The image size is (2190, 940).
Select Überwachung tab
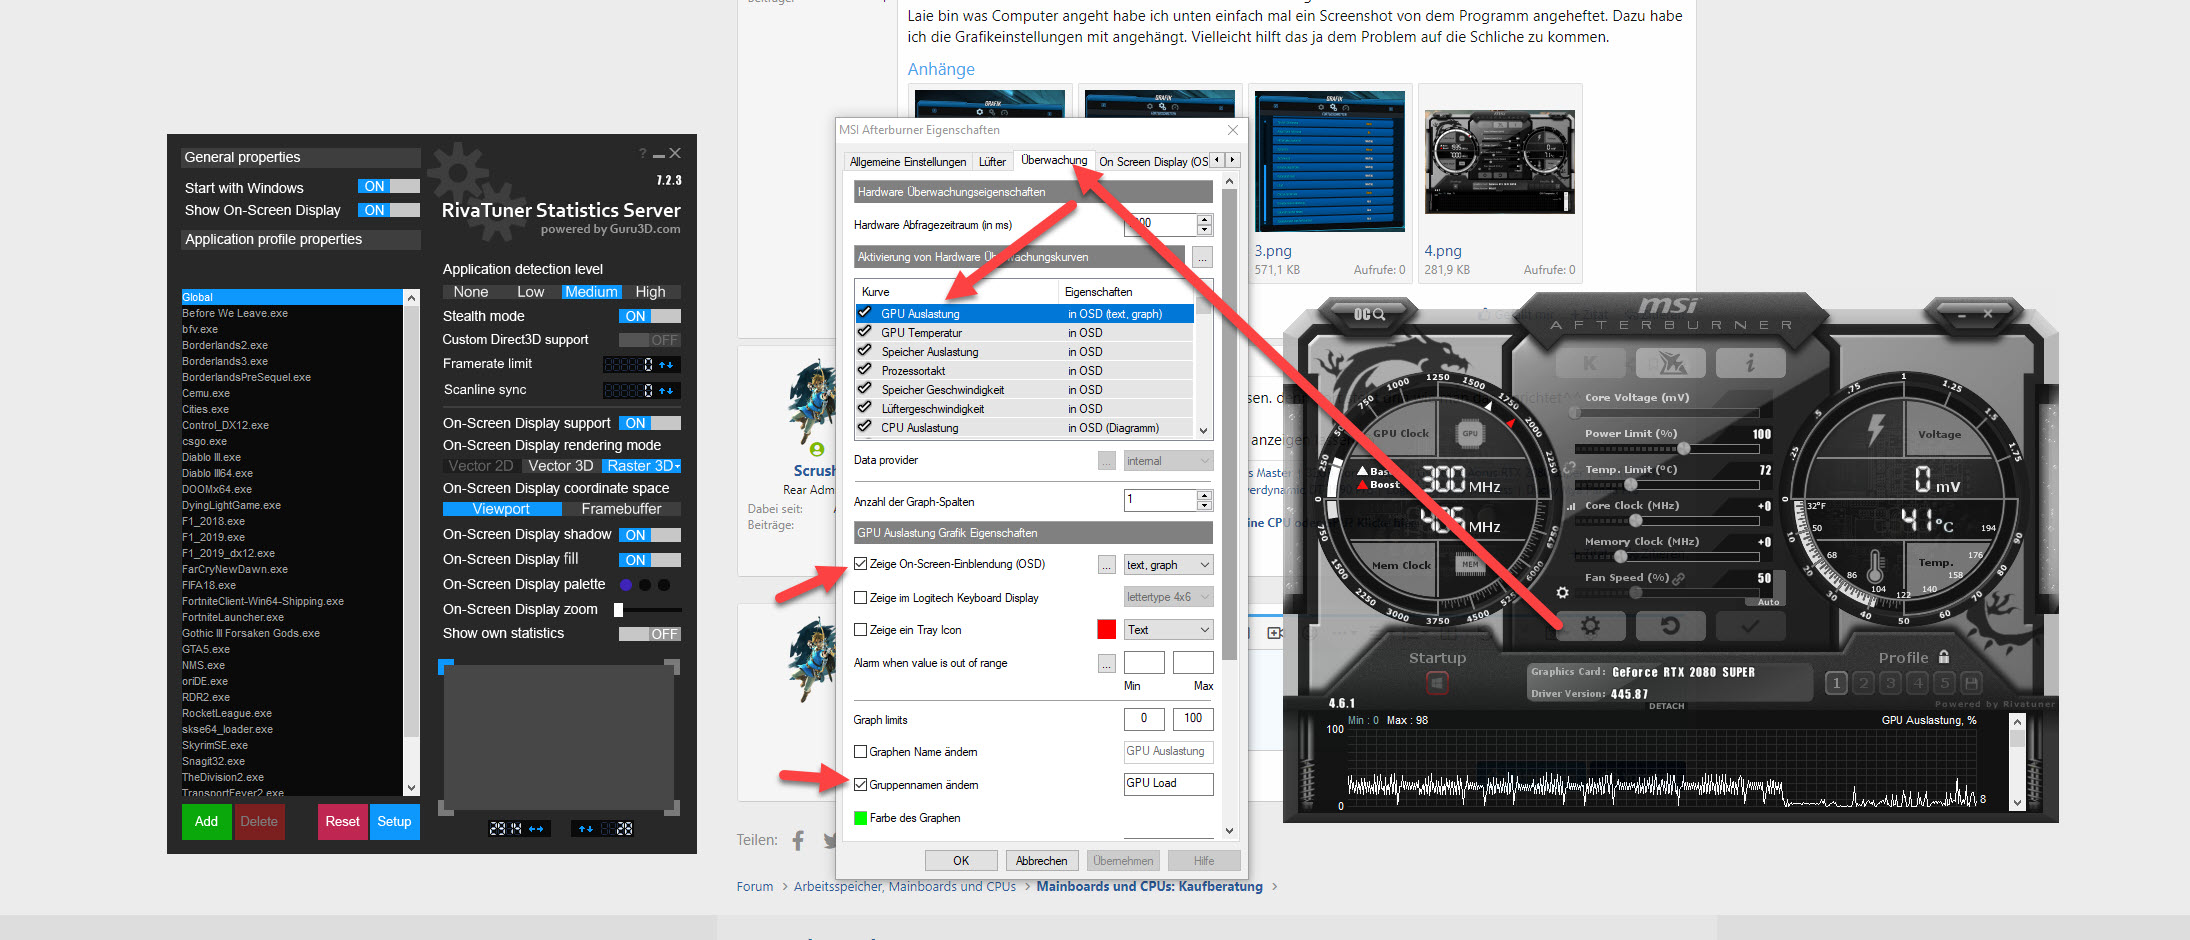[x=1054, y=160]
